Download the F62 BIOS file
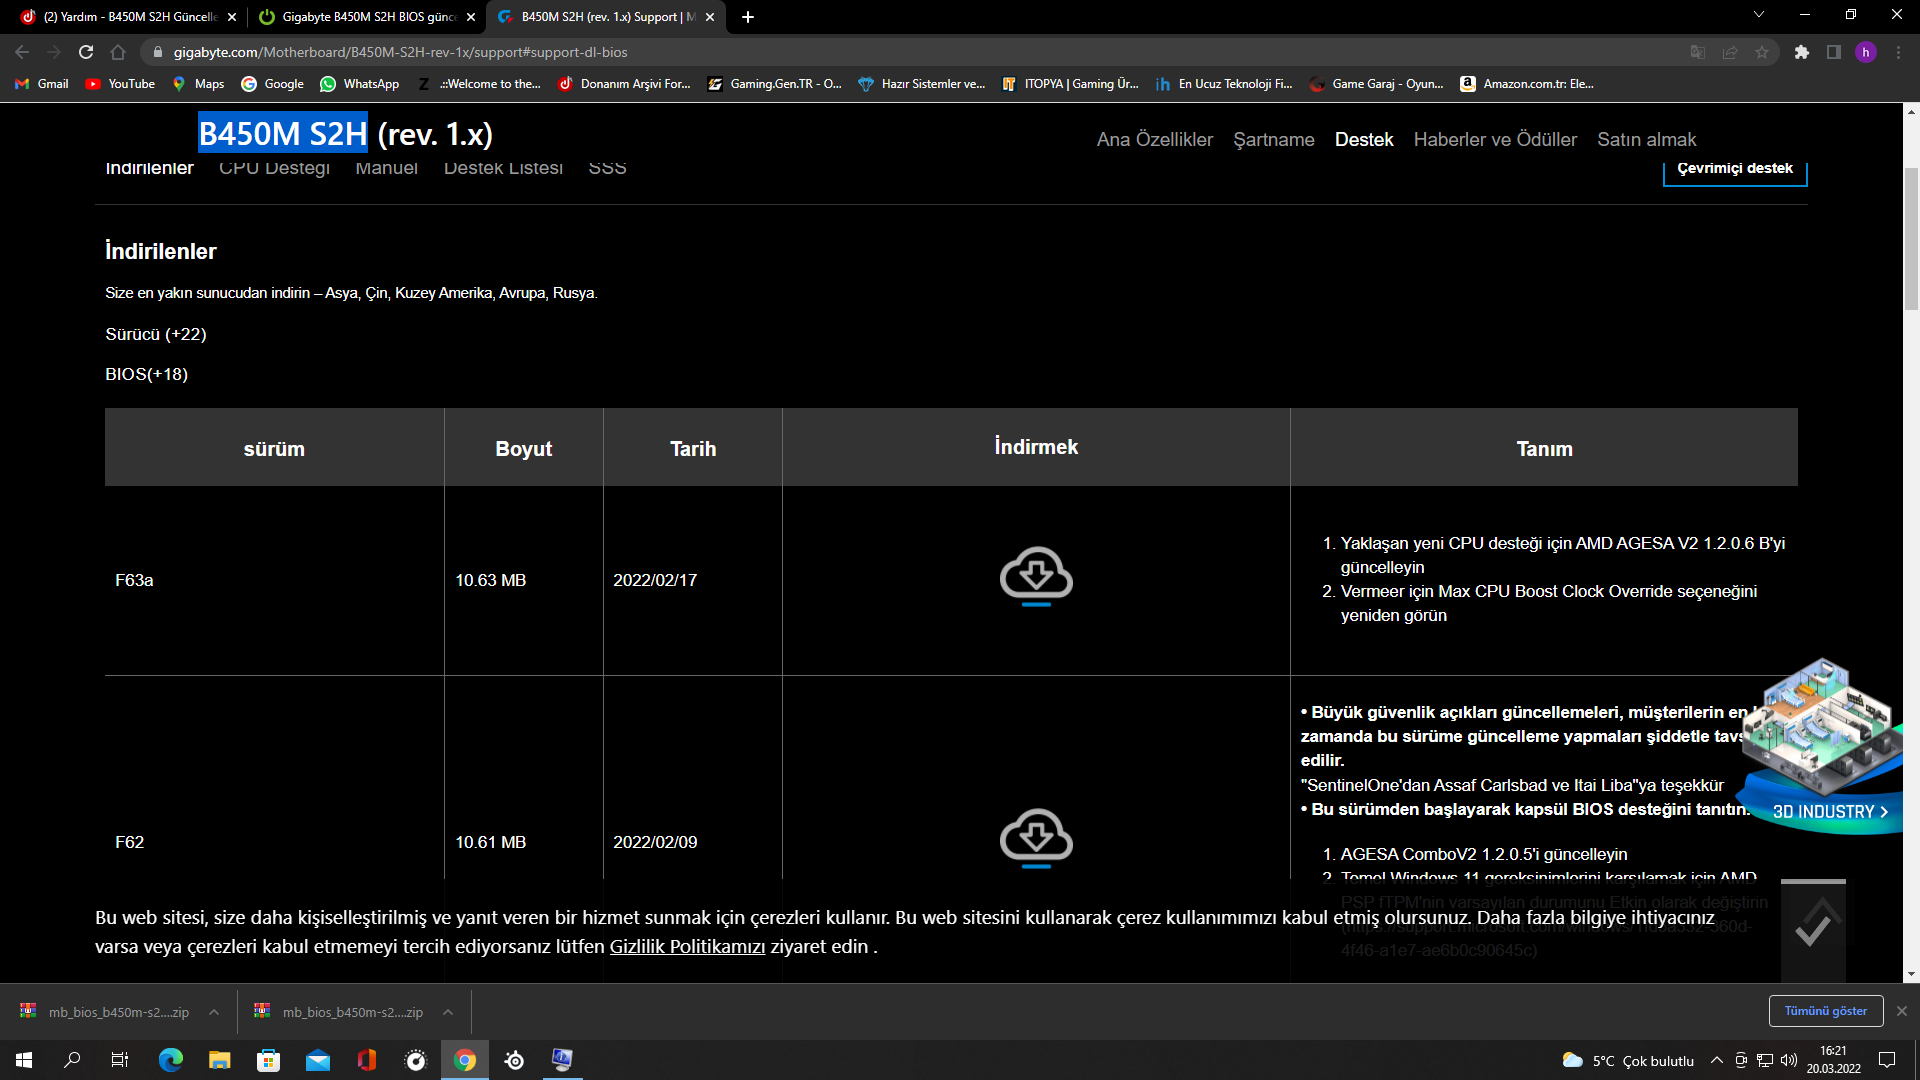Viewport: 1920px width, 1080px height. click(1036, 838)
